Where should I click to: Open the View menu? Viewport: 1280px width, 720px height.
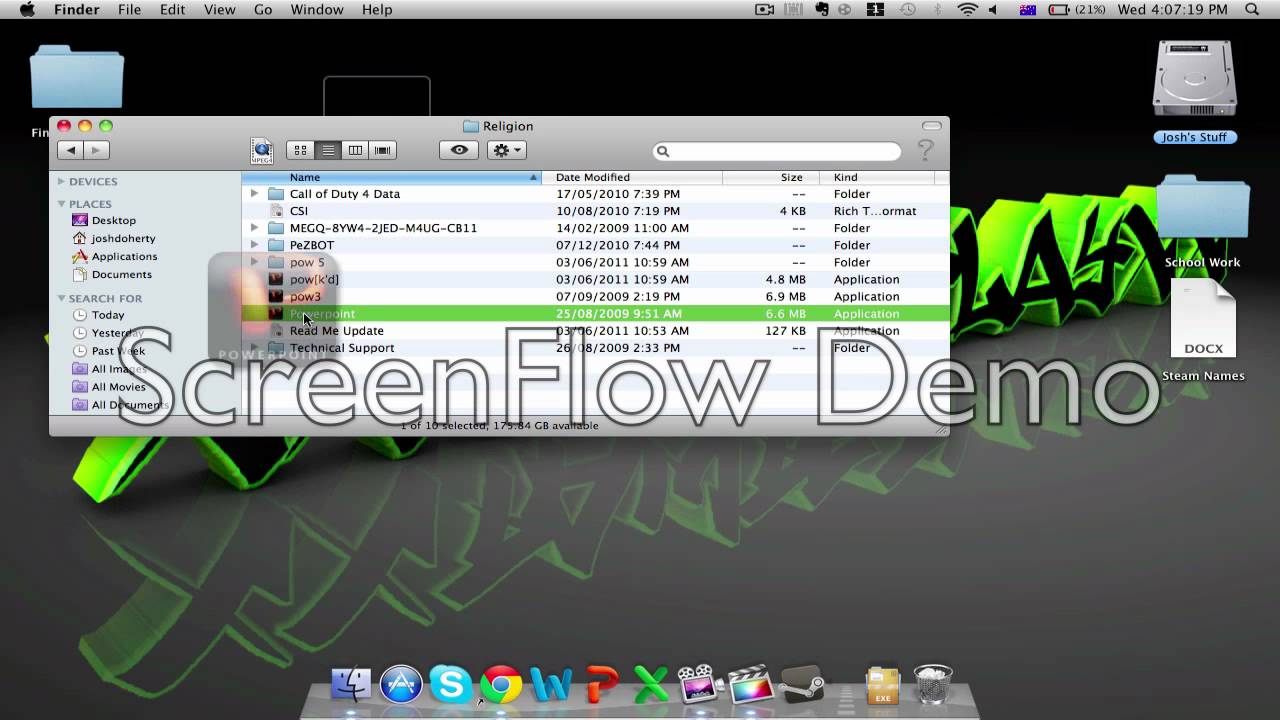(220, 9)
